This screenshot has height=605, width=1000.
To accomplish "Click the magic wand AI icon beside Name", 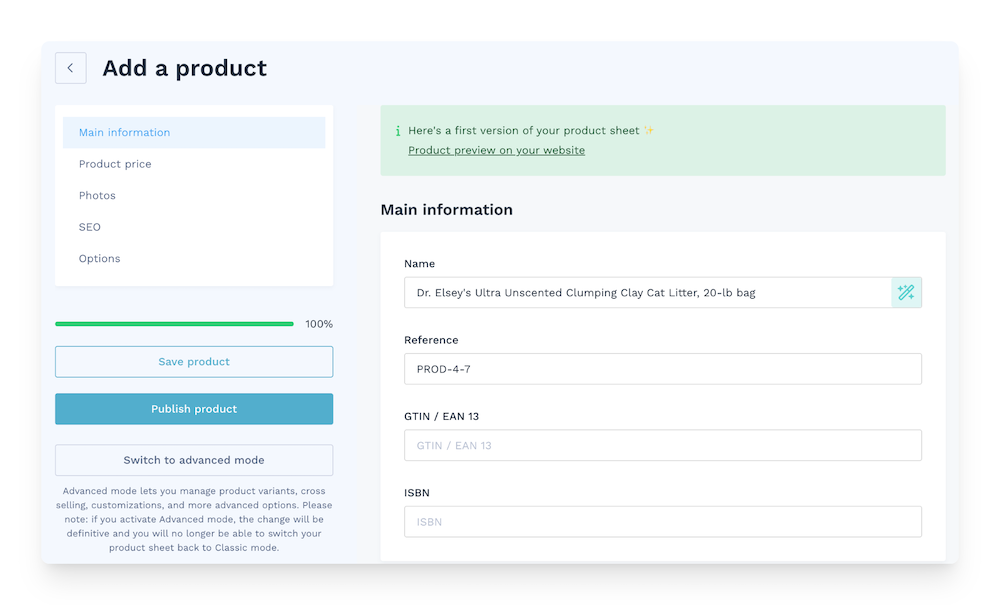I will pyautogui.click(x=906, y=292).
